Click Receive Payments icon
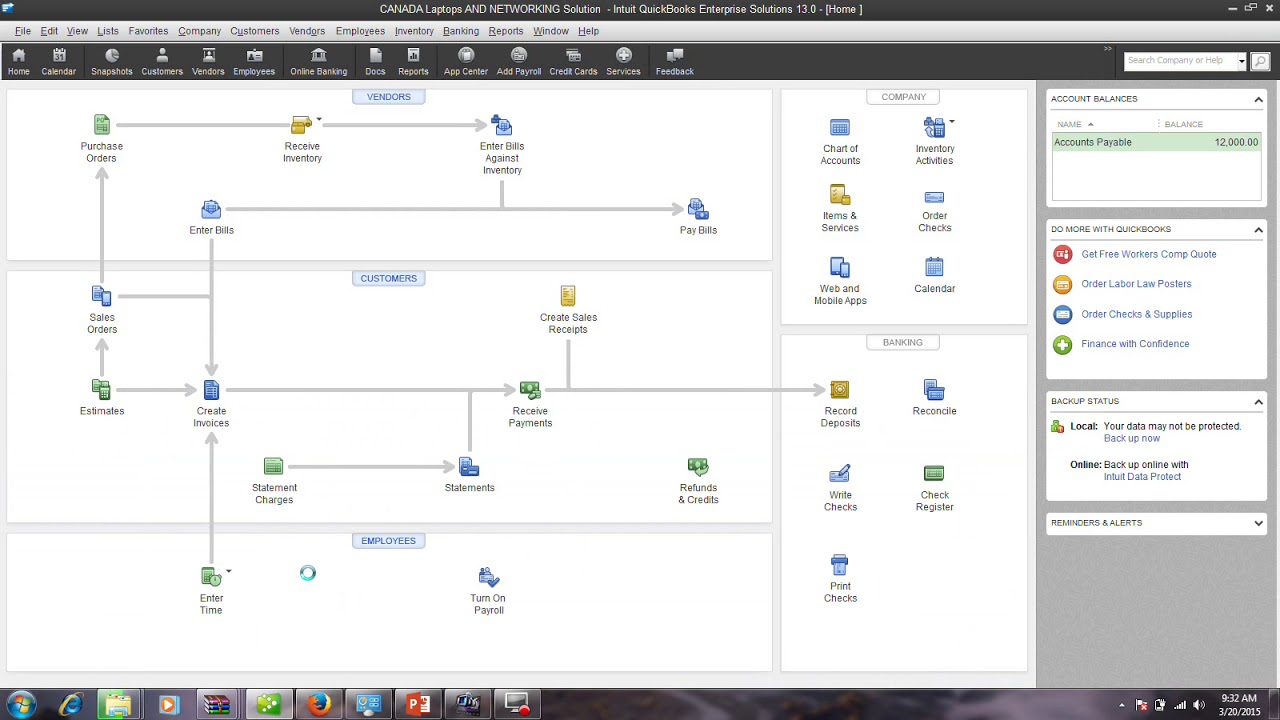Screen dimensions: 1280x720 (x=530, y=390)
